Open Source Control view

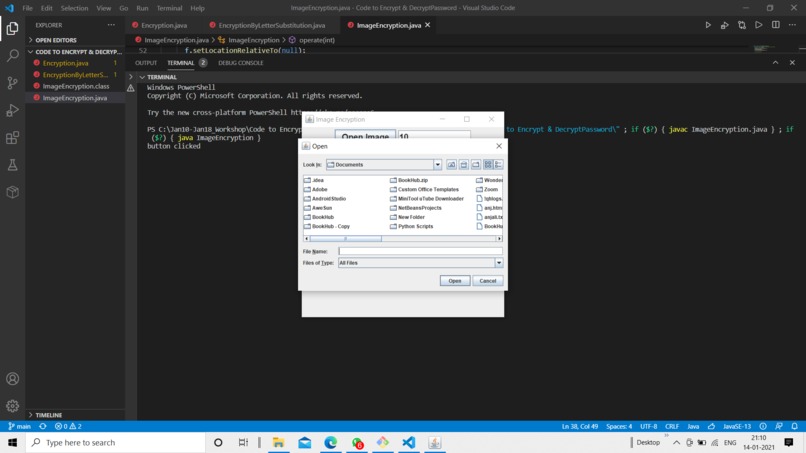tap(12, 83)
